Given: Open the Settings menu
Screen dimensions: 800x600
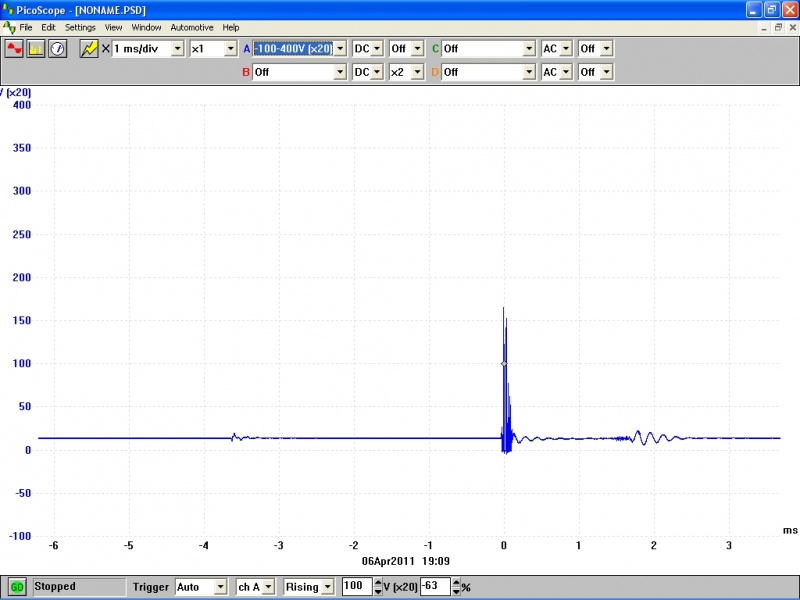Looking at the screenshot, I should [81, 27].
